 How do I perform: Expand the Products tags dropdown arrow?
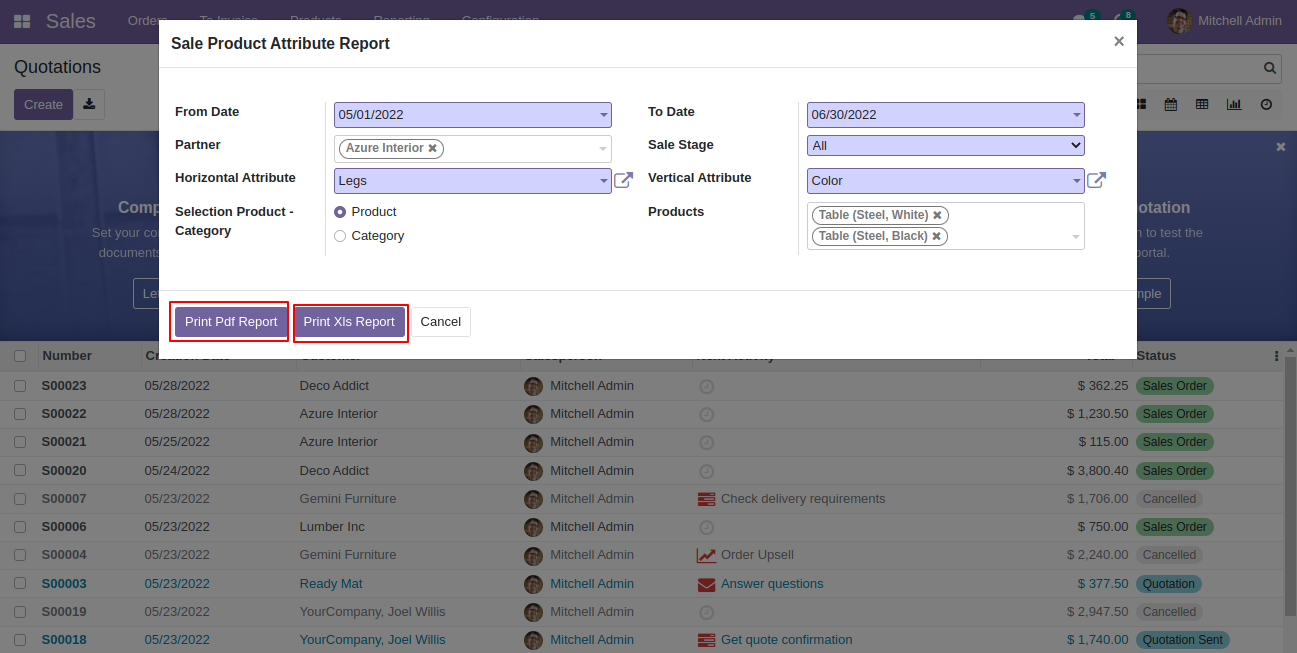tap(1076, 237)
